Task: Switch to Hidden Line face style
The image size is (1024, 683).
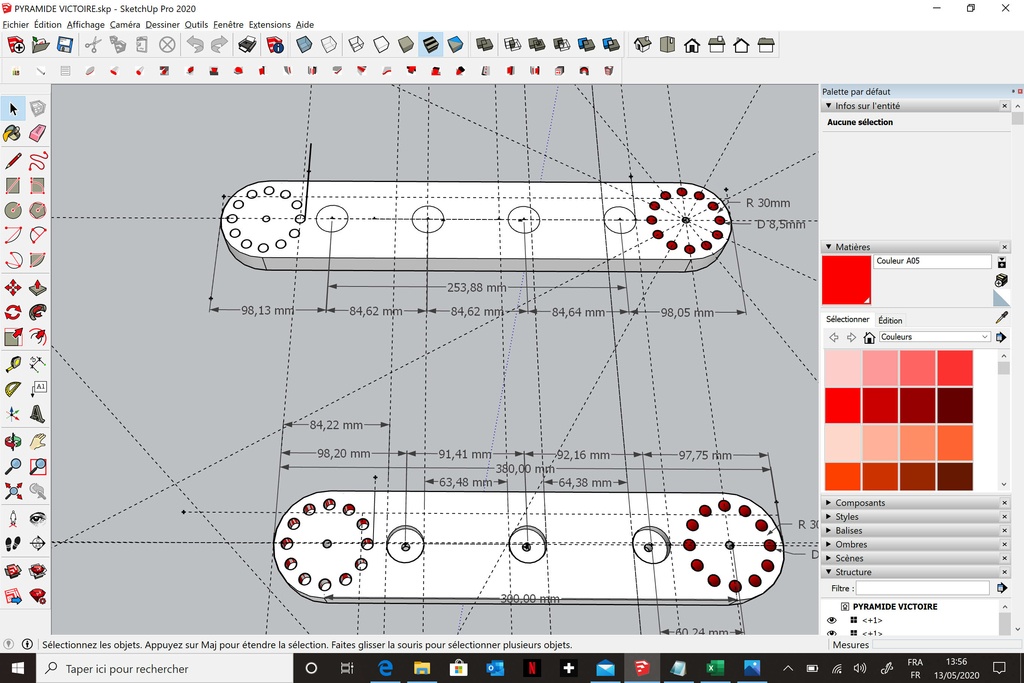Action: [x=381, y=45]
